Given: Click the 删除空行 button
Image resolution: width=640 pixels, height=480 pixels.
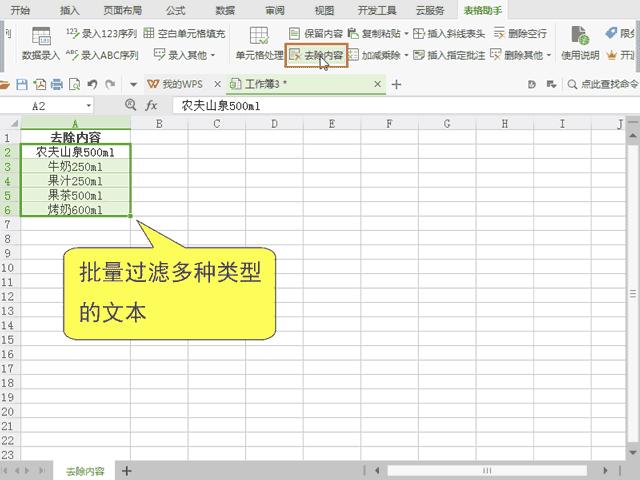Looking at the screenshot, I should [x=520, y=33].
